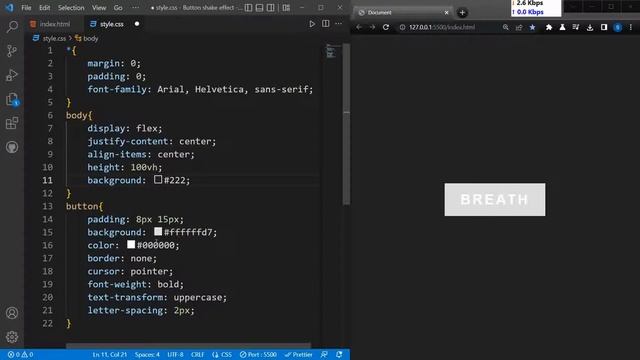
Task: Open the Source Control view
Action: pyautogui.click(x=12, y=51)
